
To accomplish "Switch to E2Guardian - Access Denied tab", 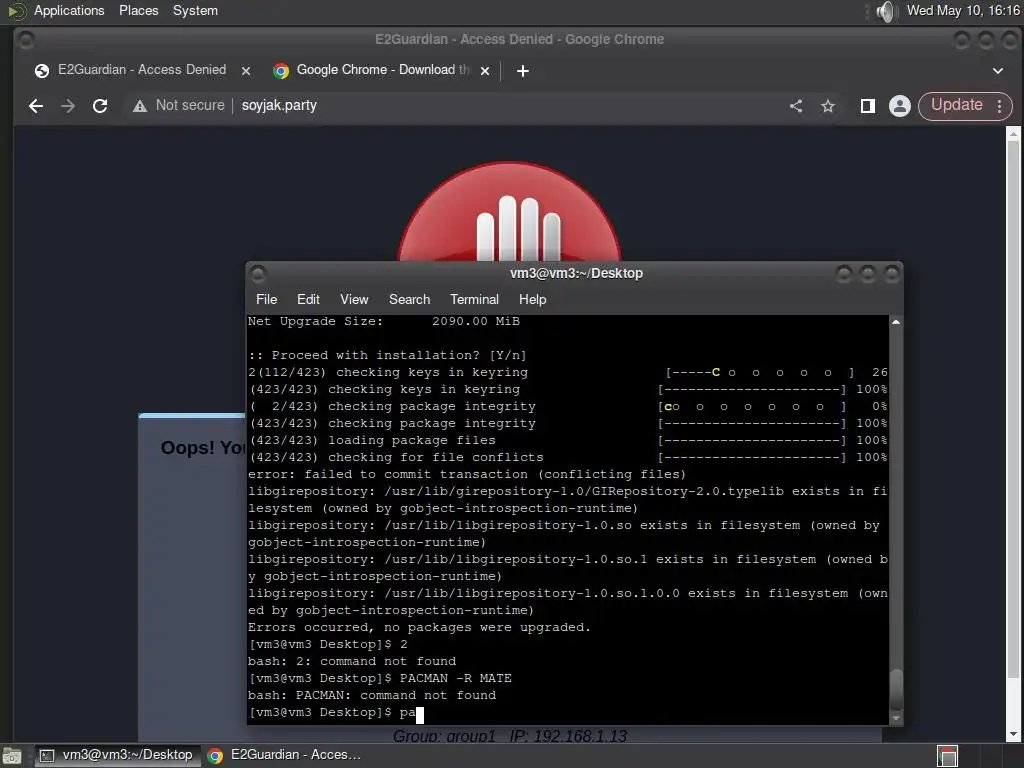I will 142,70.
